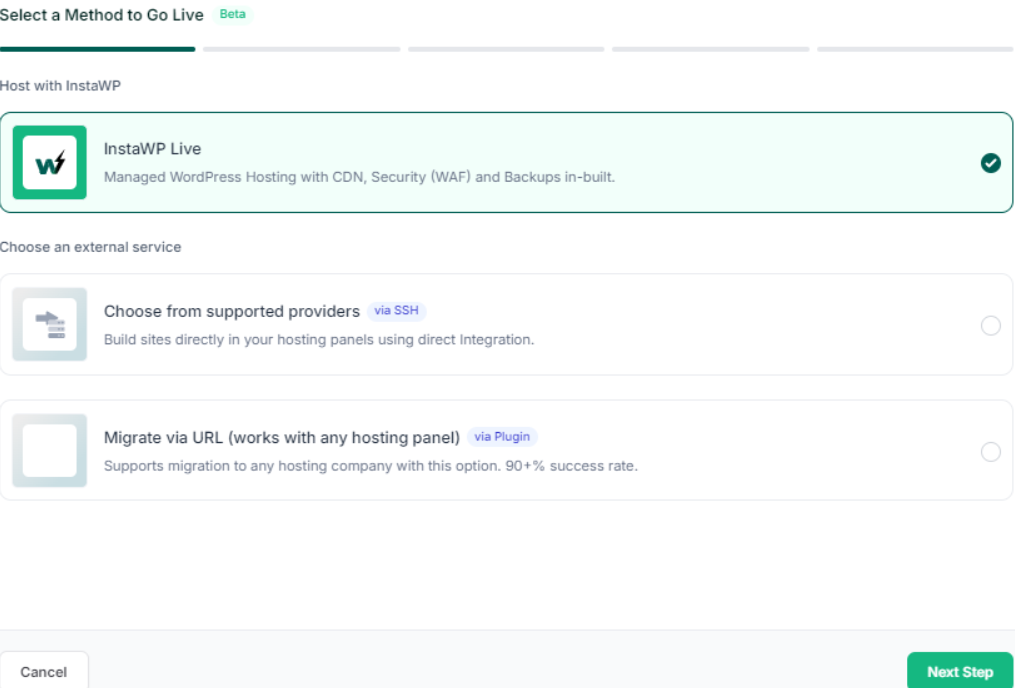Click 'Select a Method to Go Live' heading
Image resolution: width=1015 pixels, height=688 pixels.
click(x=102, y=15)
